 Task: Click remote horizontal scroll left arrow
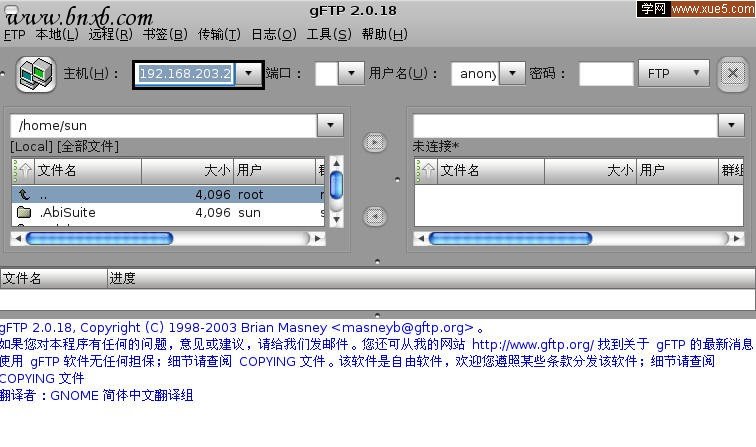(x=421, y=238)
